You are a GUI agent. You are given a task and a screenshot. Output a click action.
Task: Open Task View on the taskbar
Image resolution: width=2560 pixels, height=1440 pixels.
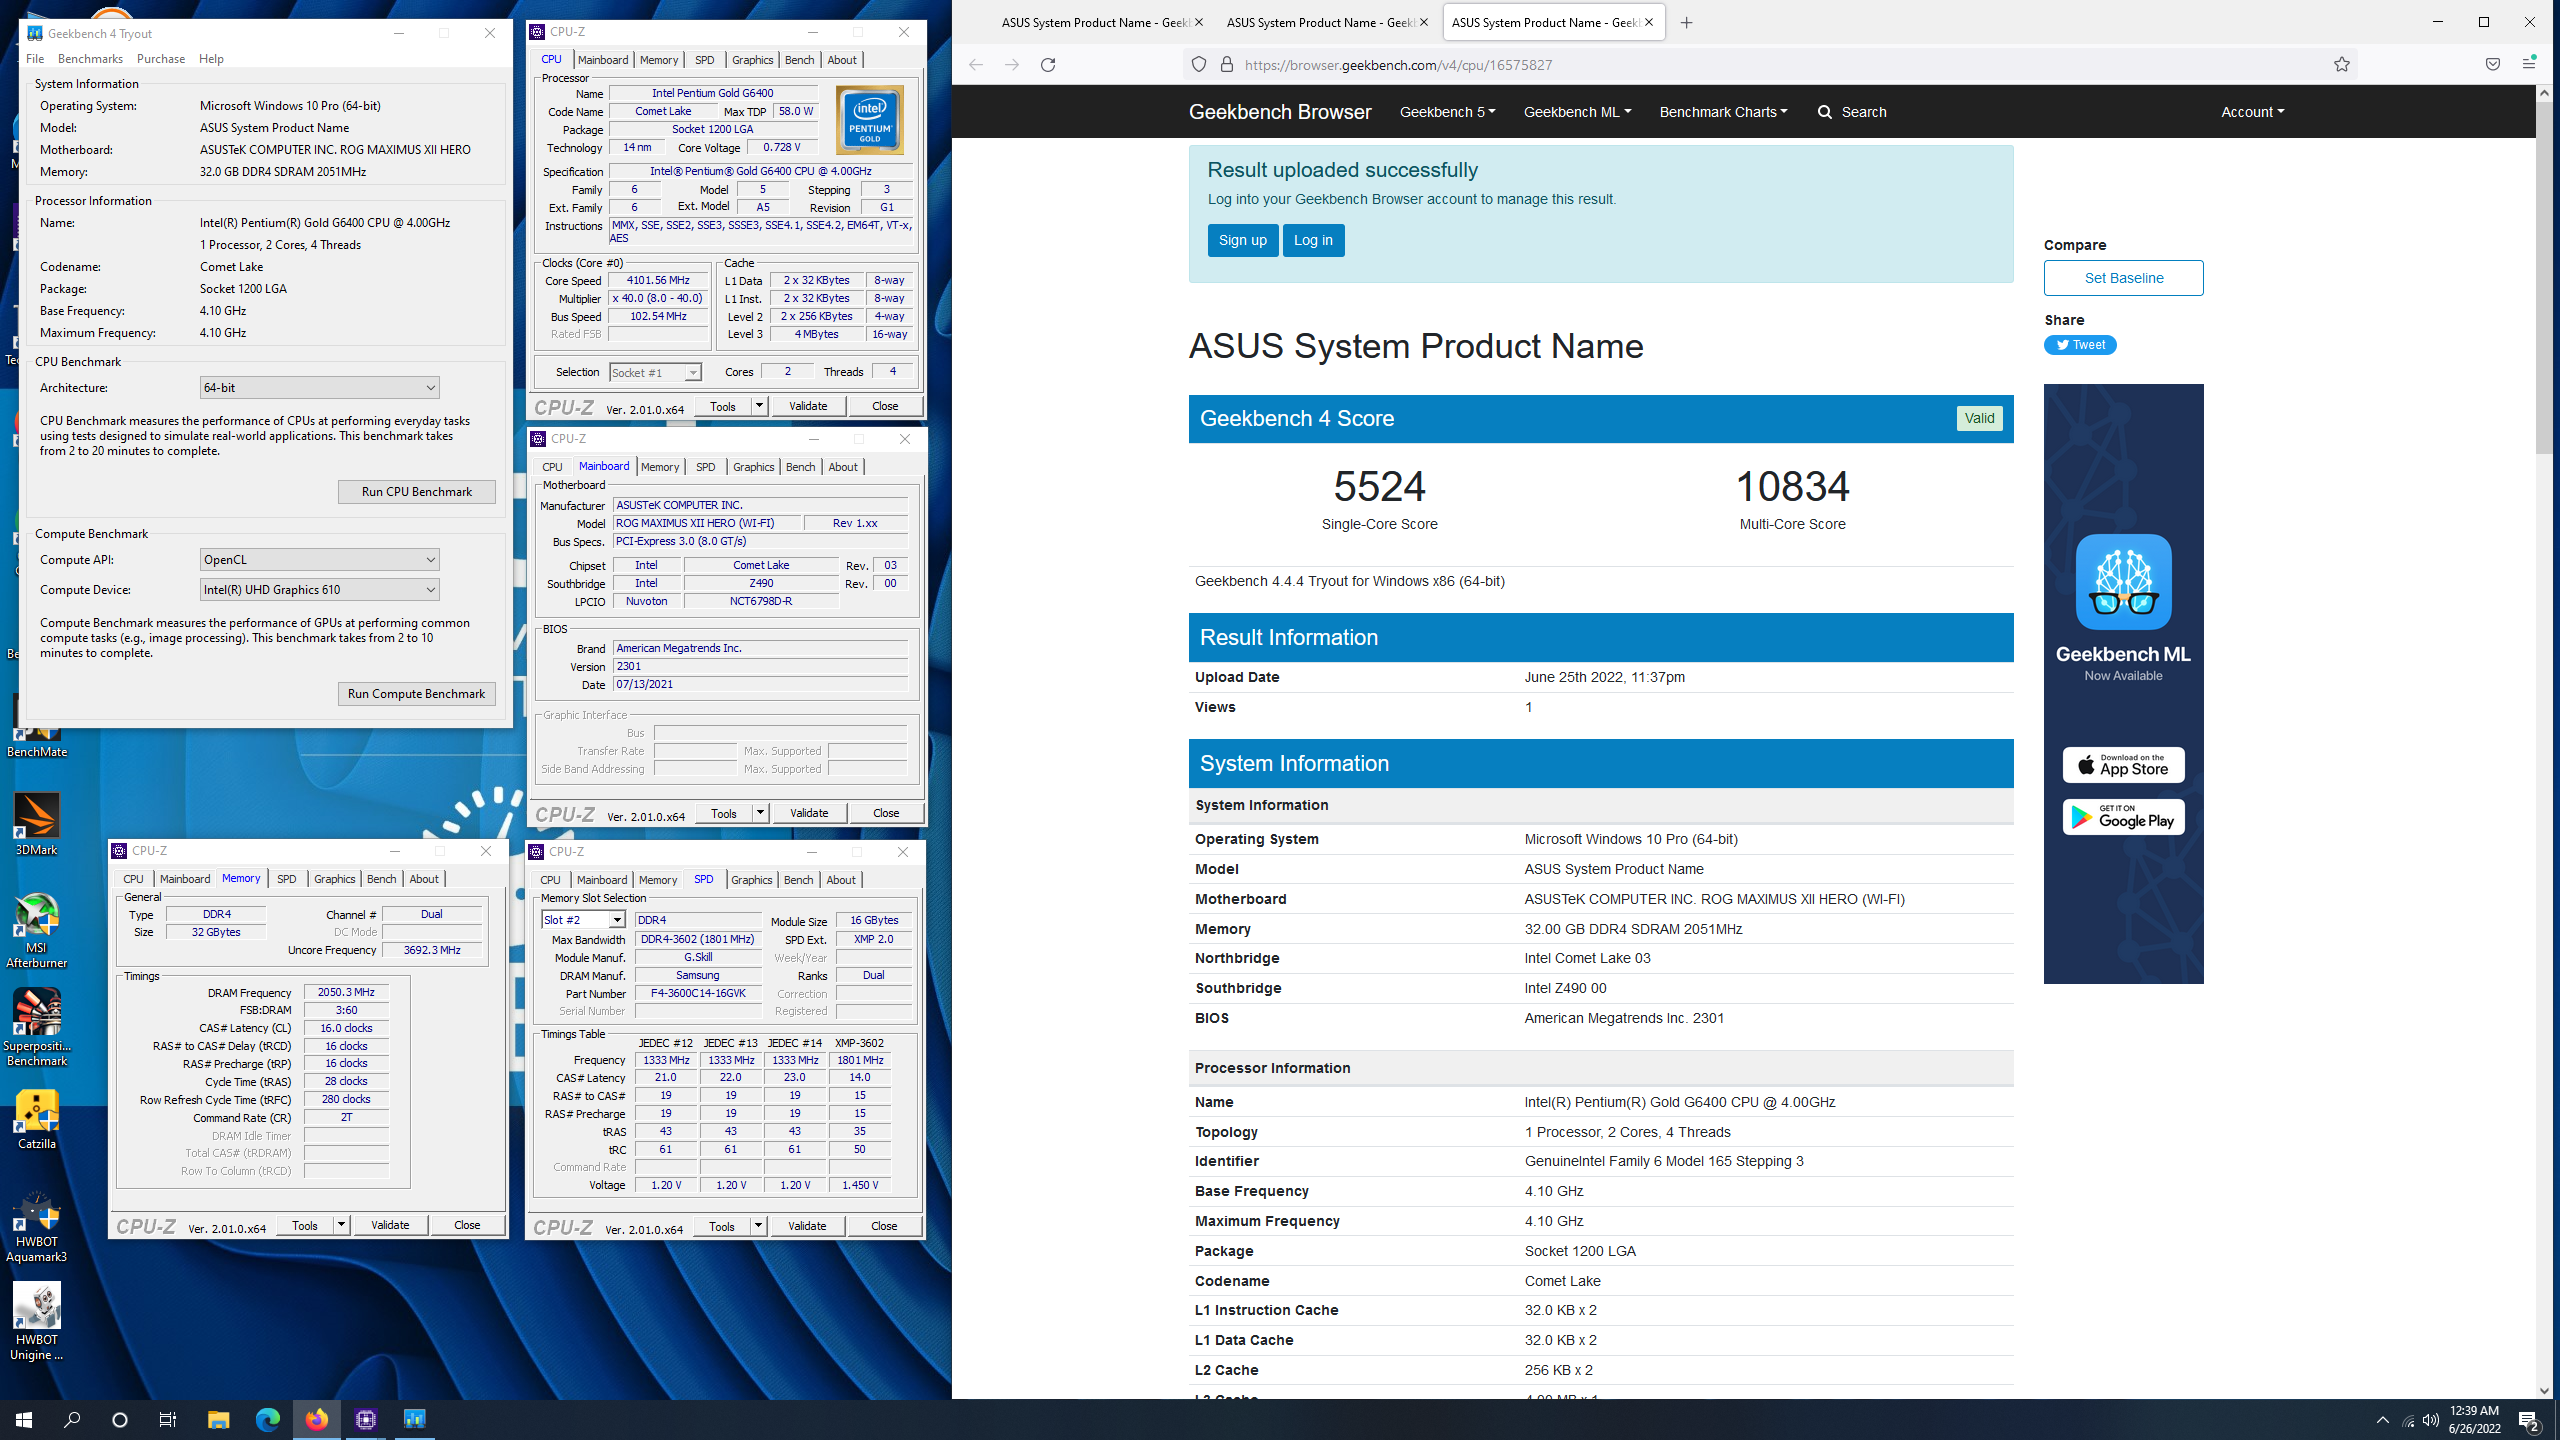[168, 1419]
